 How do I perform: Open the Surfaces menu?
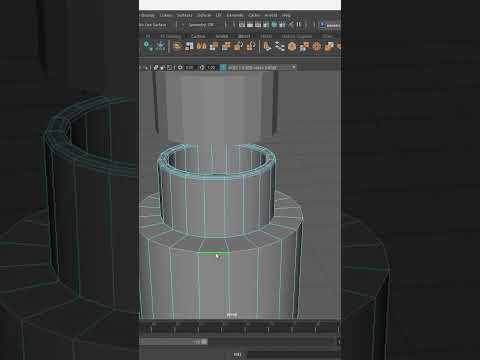184,15
